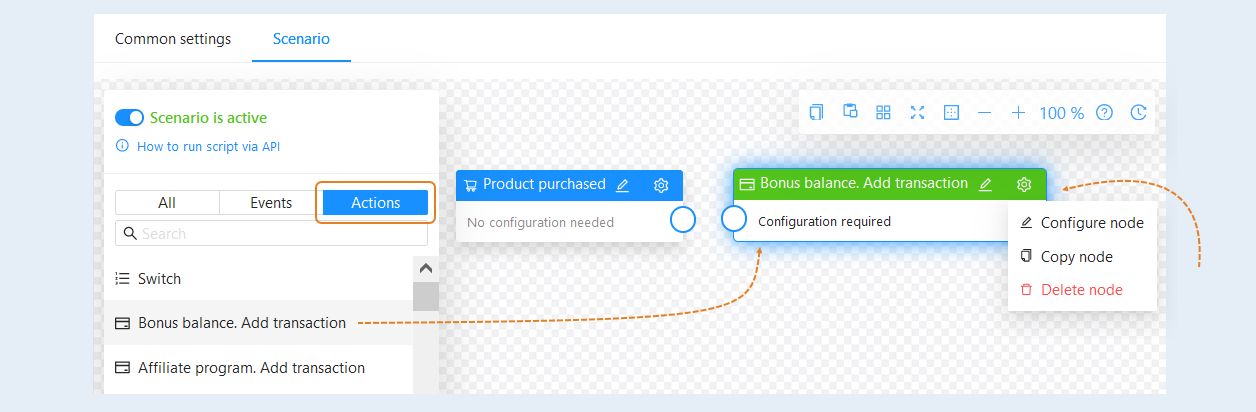Click the dotted grid toggle icon

[951, 113]
